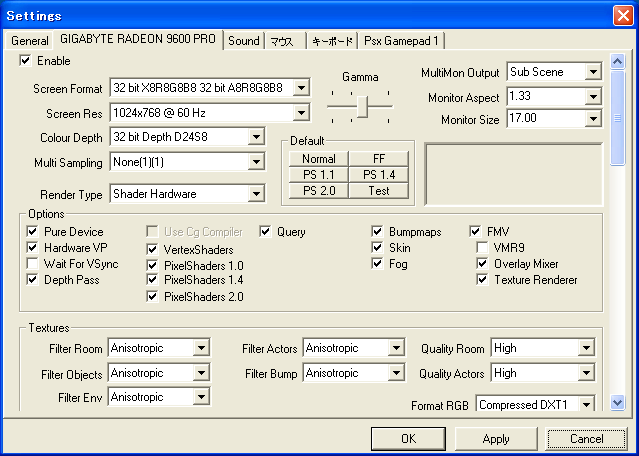Screen dimensions: 639x456
Task: Expand the Render Type dropdown
Action: coord(256,193)
